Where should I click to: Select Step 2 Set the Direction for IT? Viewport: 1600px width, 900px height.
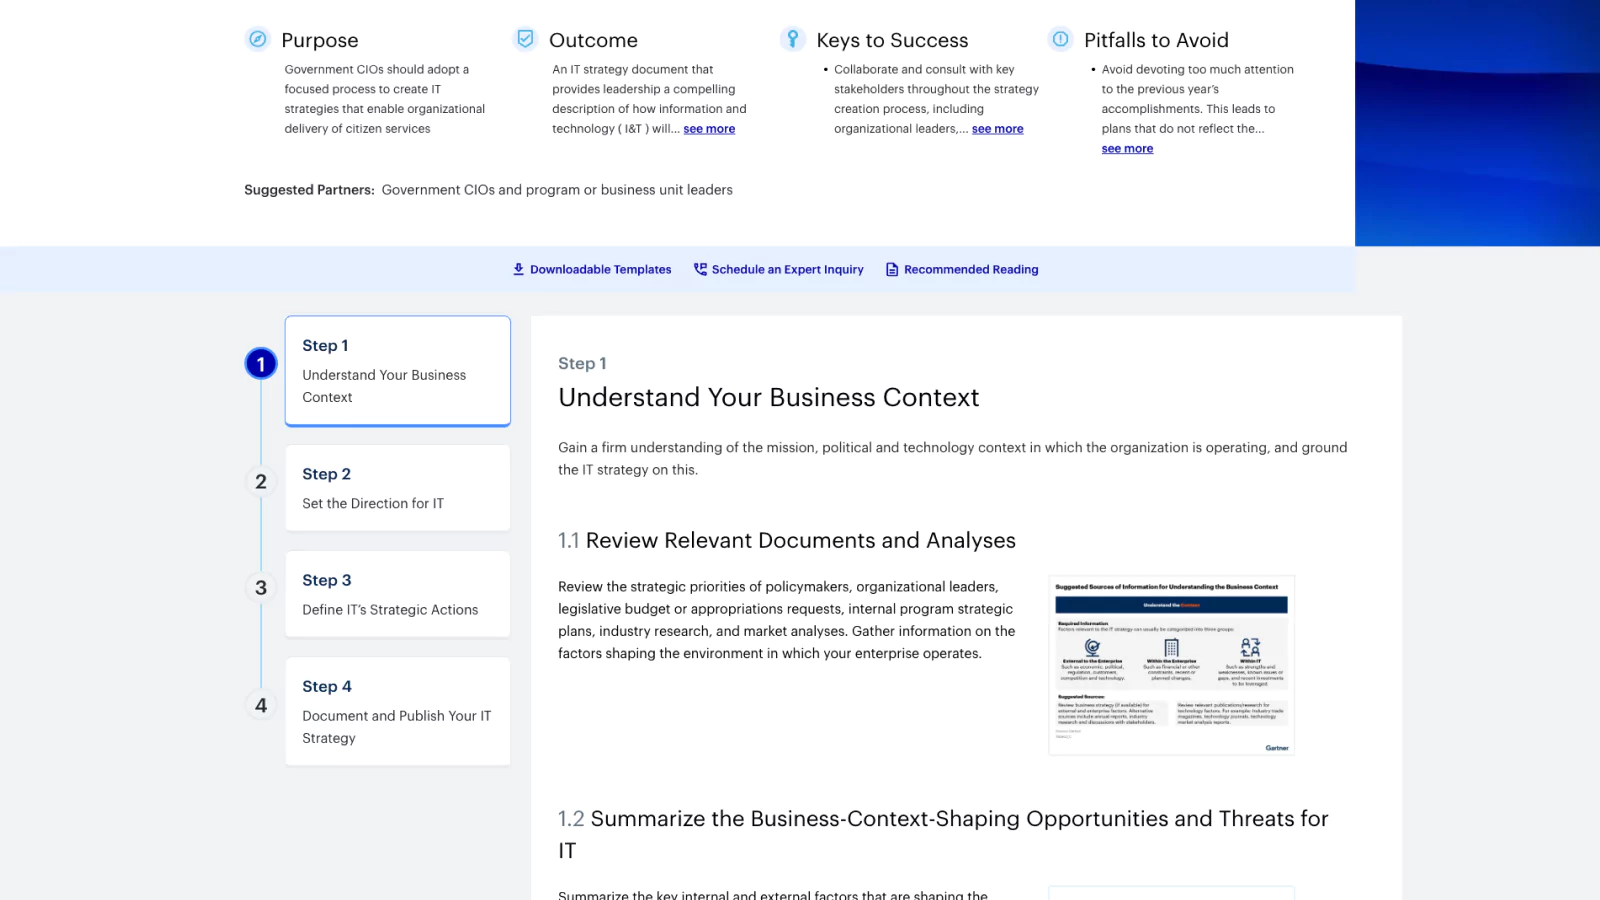coord(397,488)
